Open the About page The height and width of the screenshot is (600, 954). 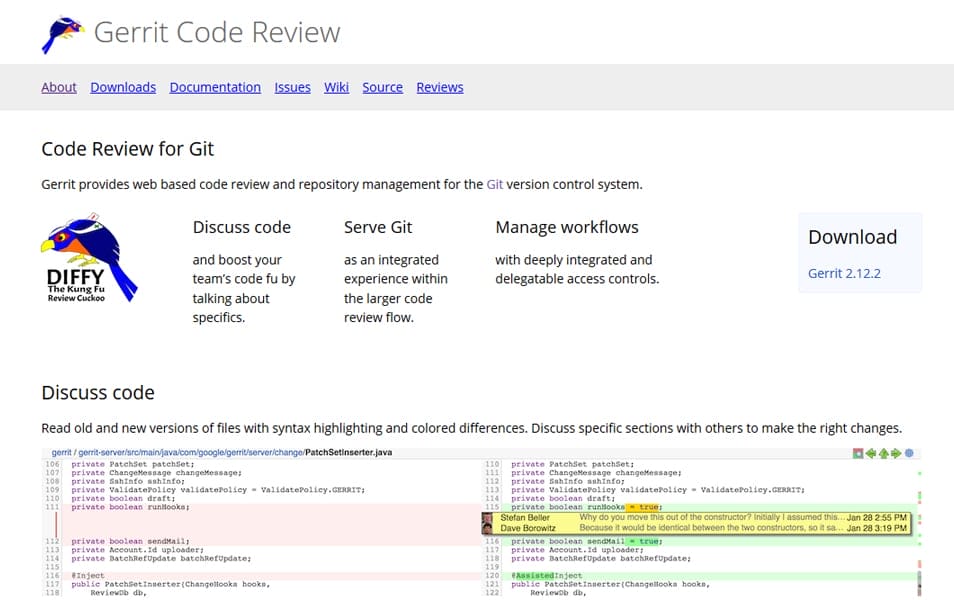click(x=59, y=87)
